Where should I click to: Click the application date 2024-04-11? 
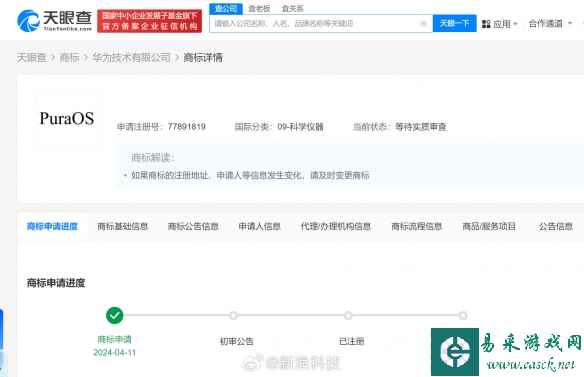coord(115,352)
